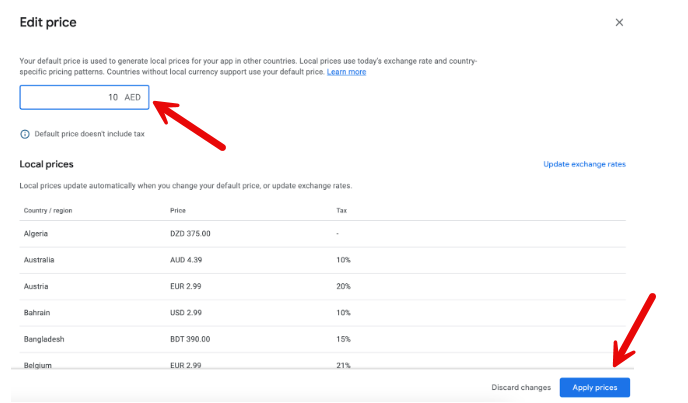Image resolution: width=688 pixels, height=403 pixels.
Task: Focus the default price input field
Action: [x=84, y=97]
